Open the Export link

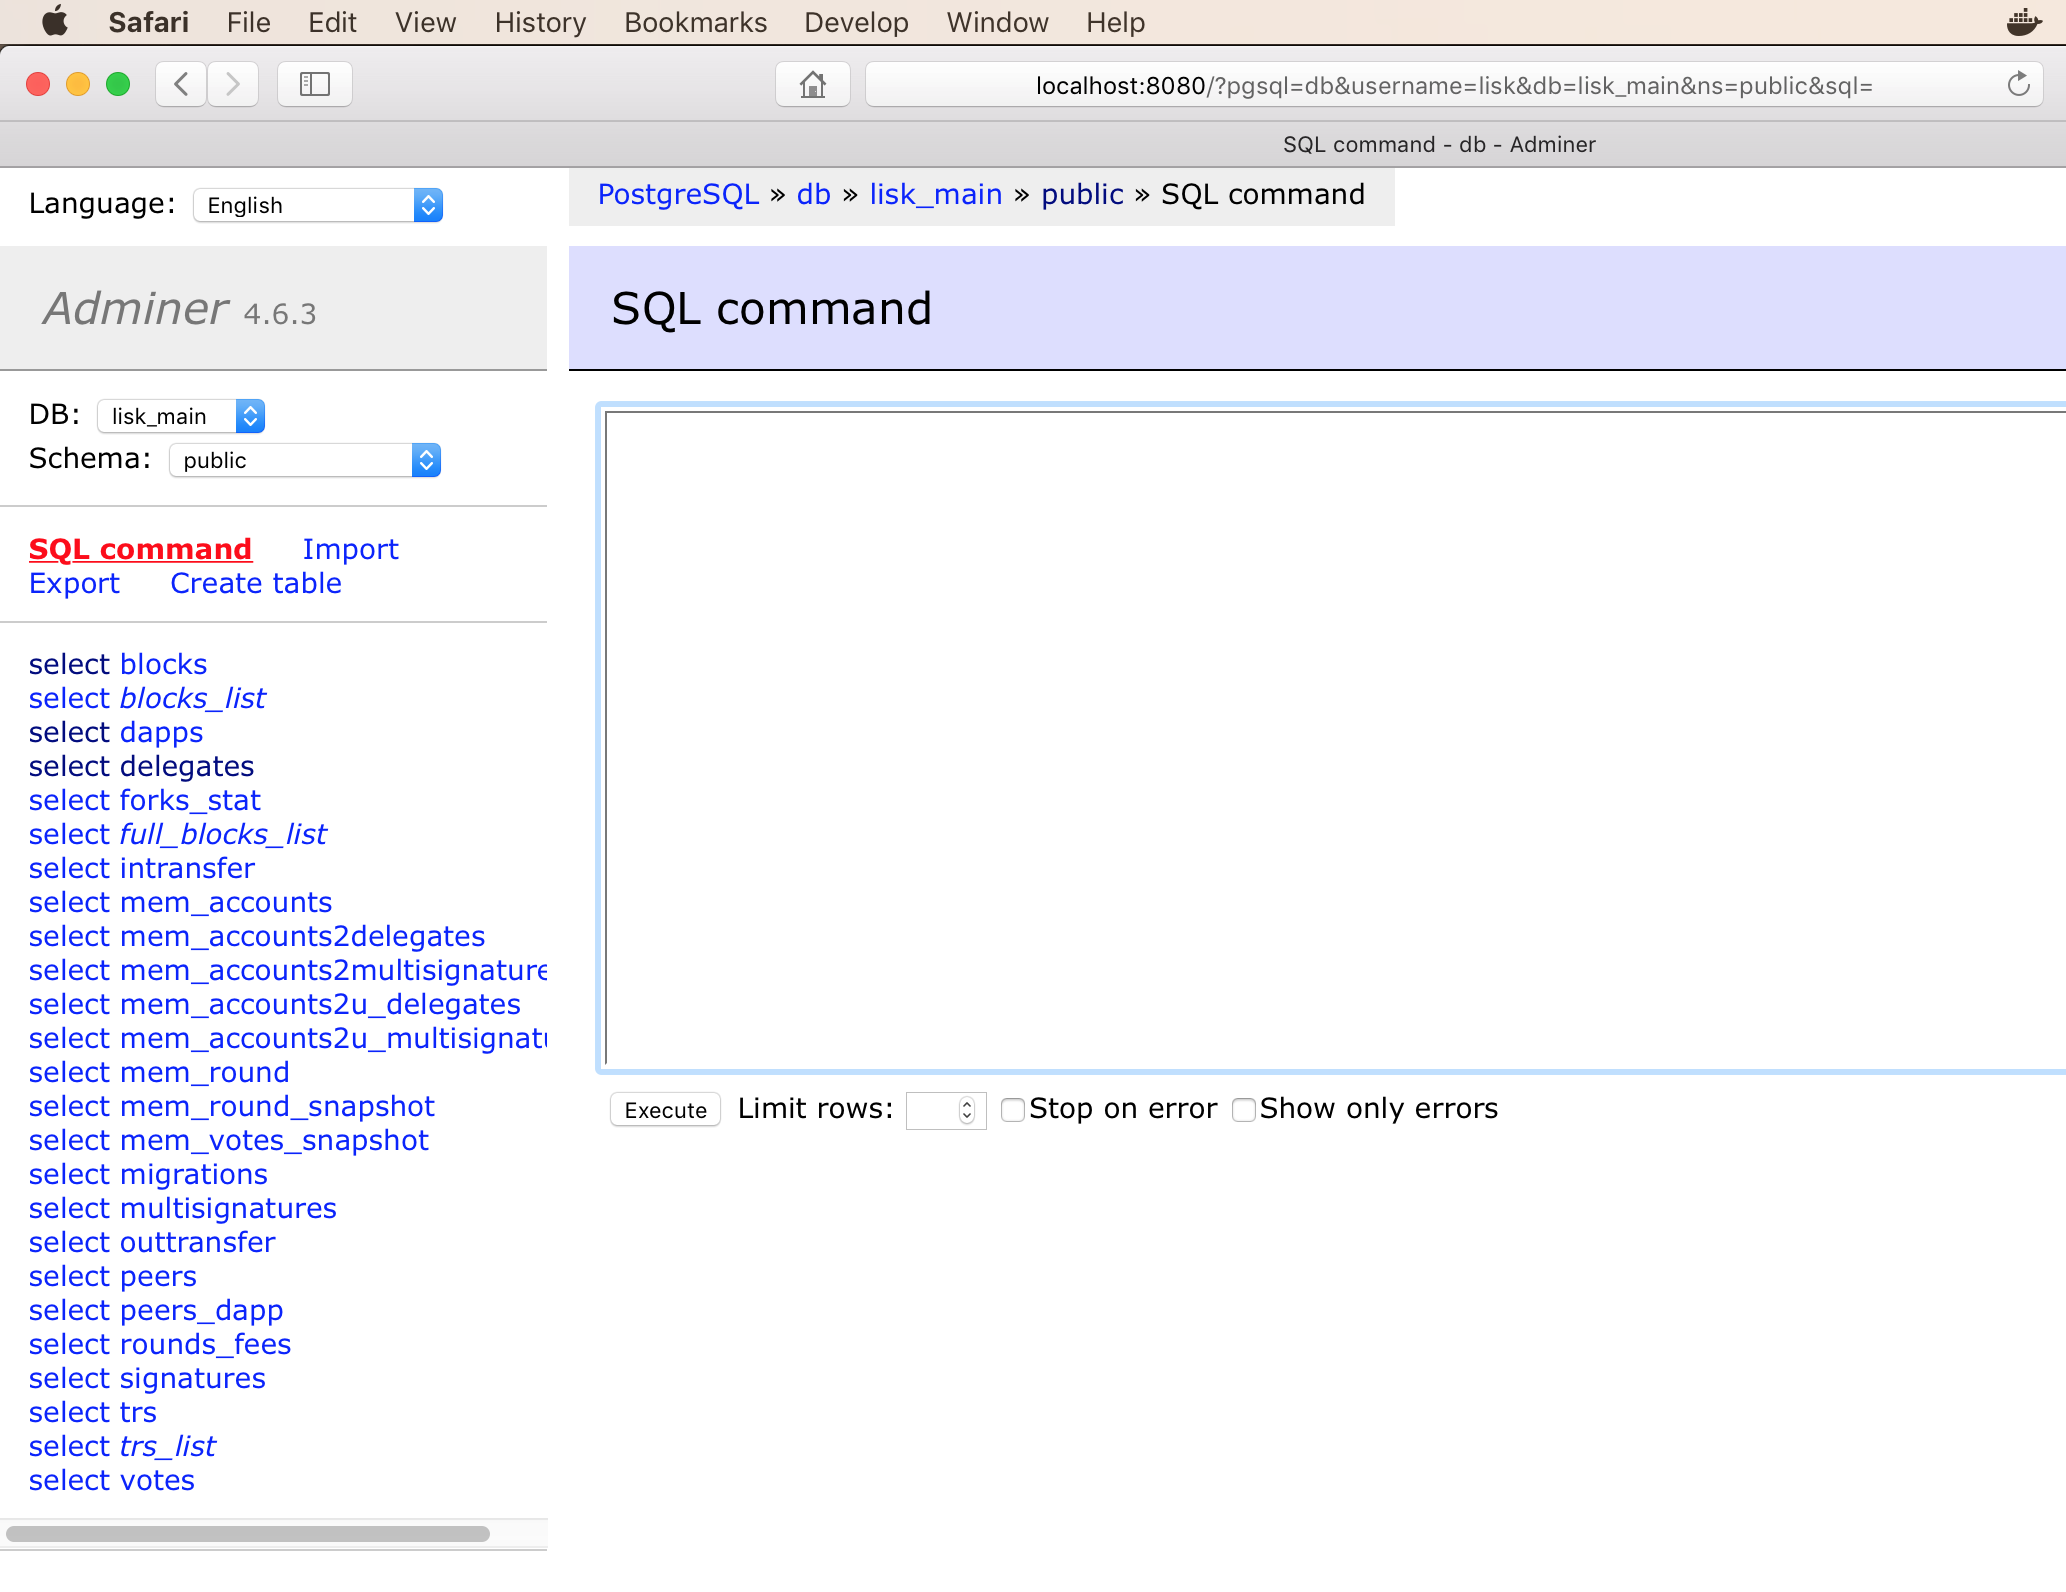(x=74, y=583)
